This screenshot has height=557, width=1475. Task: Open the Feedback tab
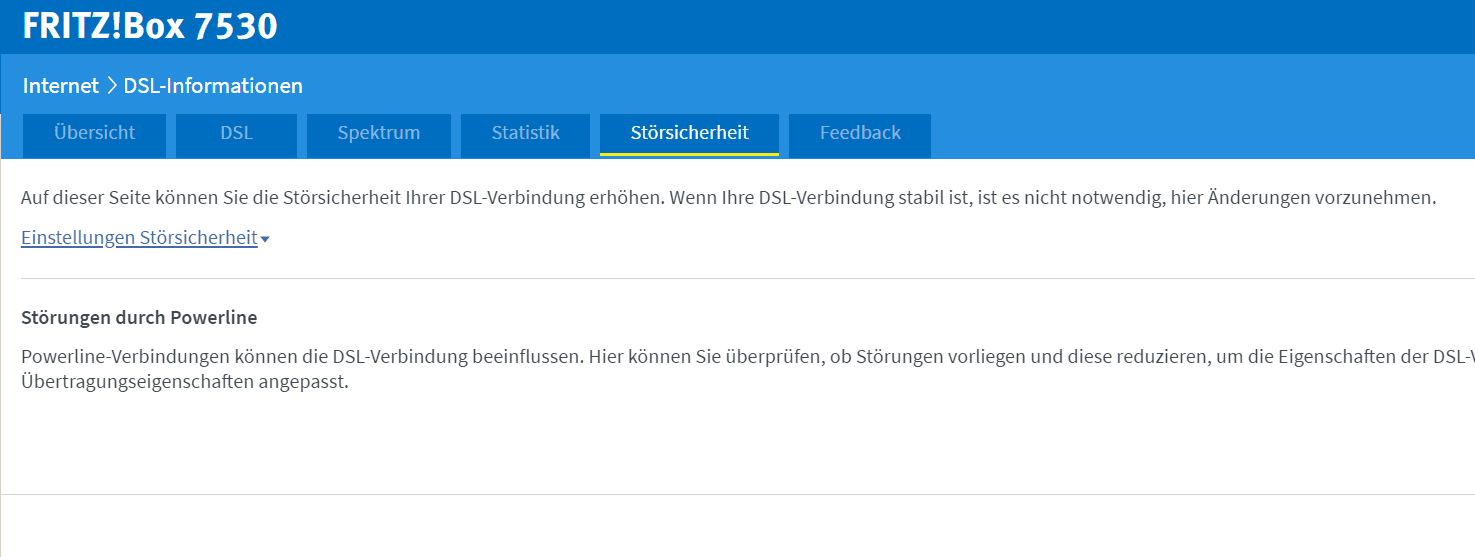coord(860,135)
